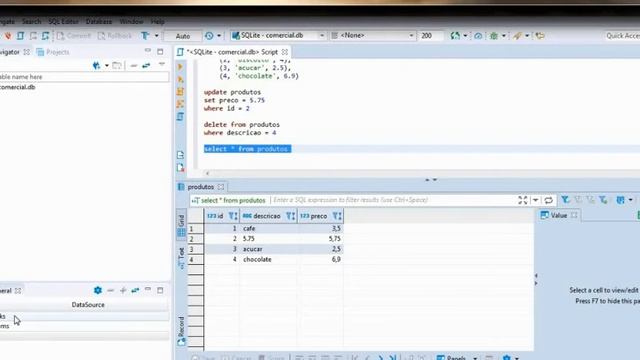Image resolution: width=640 pixels, height=360 pixels.
Task: Click the tools wrench toolbar icon
Action: point(518,36)
